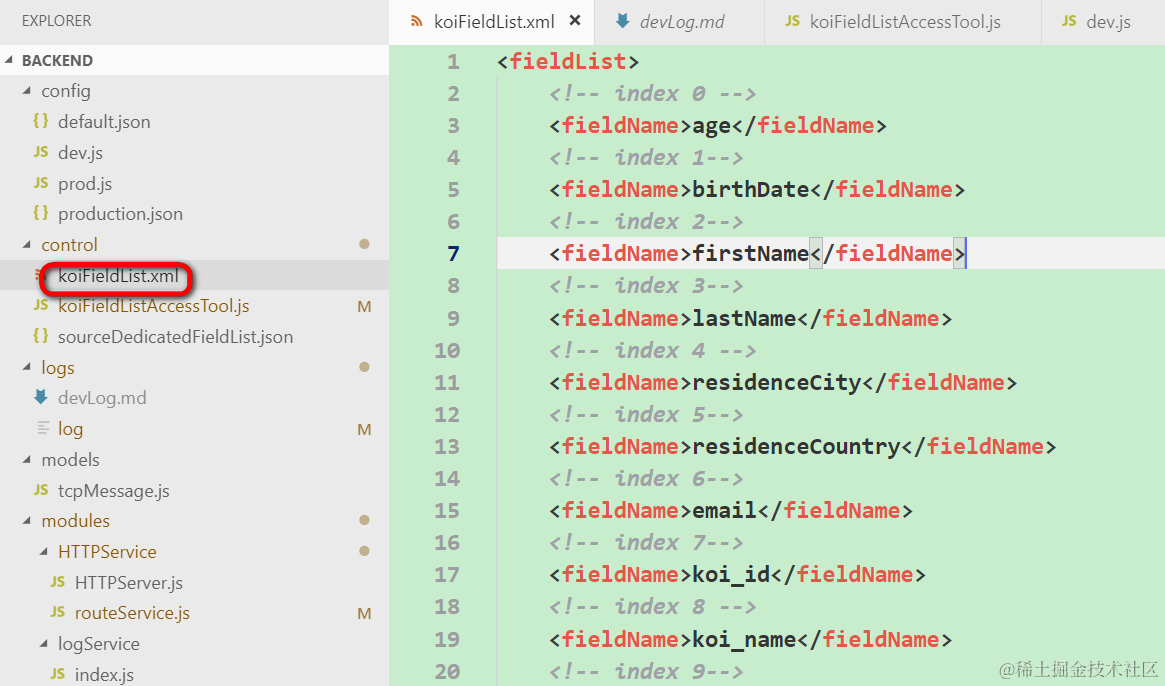Click the JS icon of koiFieldListAccessTool.js in explorer

(x=41, y=305)
